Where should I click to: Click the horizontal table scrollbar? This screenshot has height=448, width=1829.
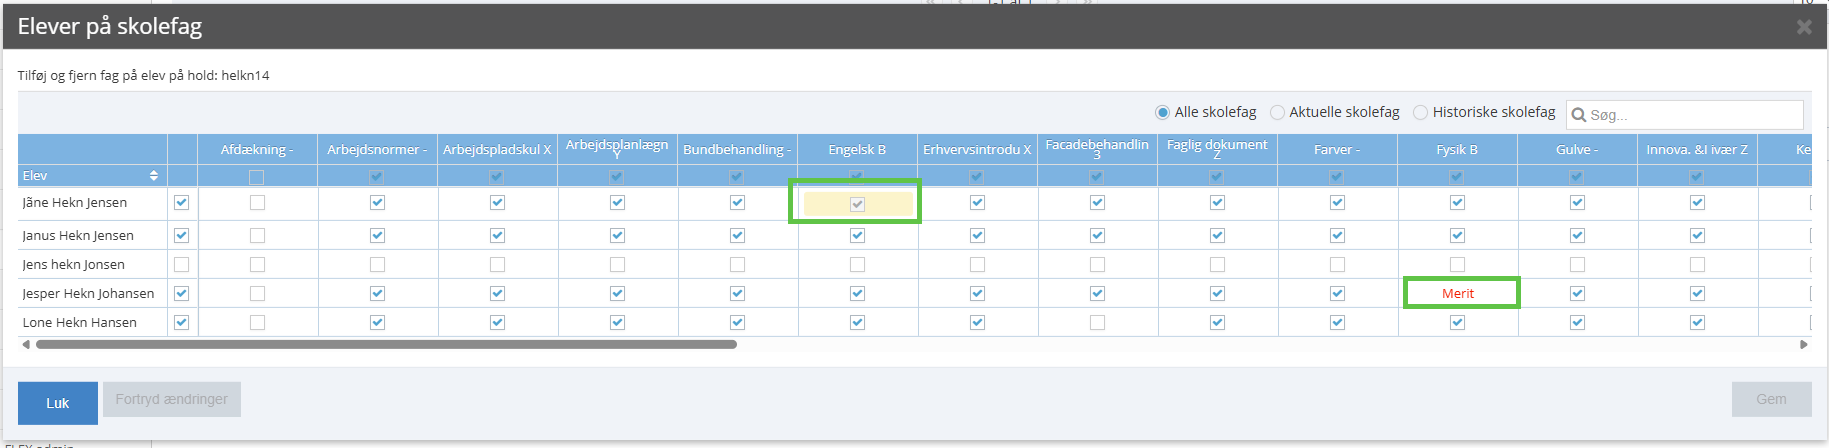tap(386, 344)
